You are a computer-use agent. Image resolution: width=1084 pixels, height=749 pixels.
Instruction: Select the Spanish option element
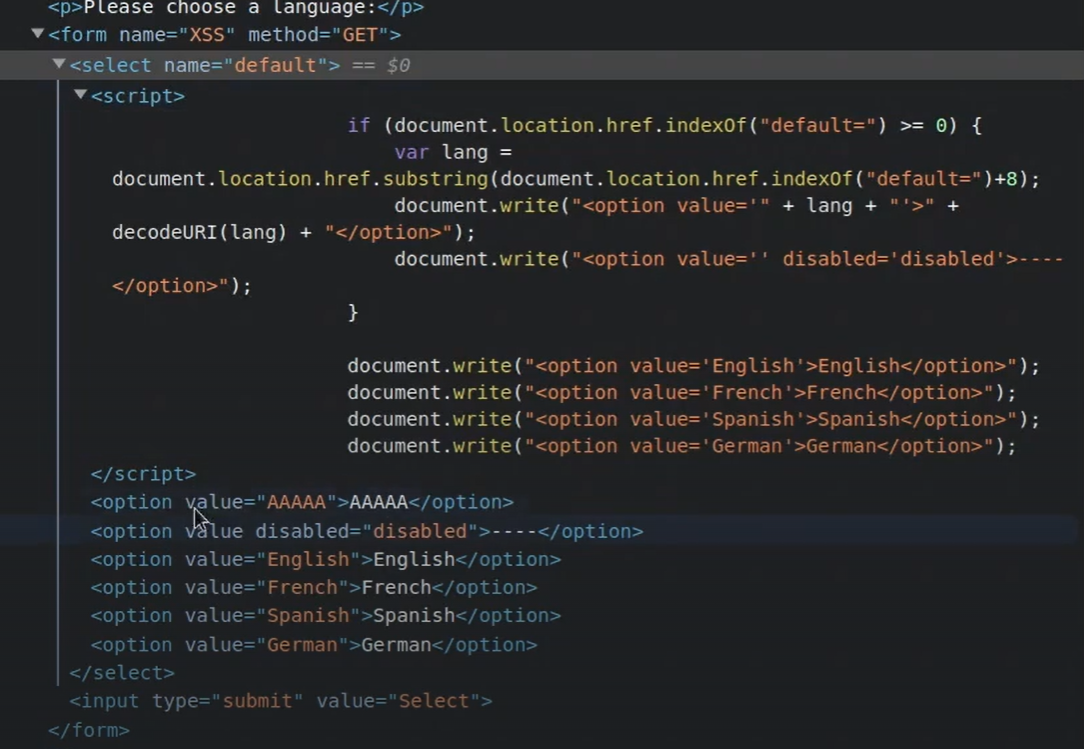pyautogui.click(x=325, y=615)
